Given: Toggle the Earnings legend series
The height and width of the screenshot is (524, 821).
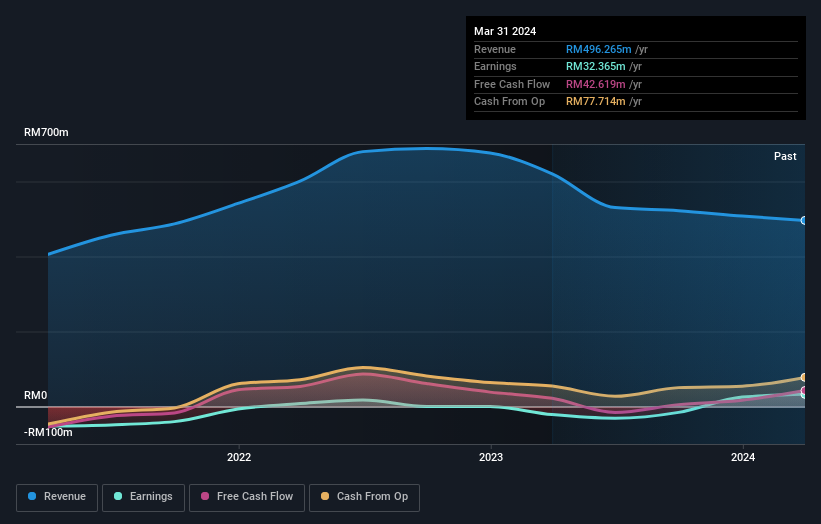Looking at the screenshot, I should [143, 497].
